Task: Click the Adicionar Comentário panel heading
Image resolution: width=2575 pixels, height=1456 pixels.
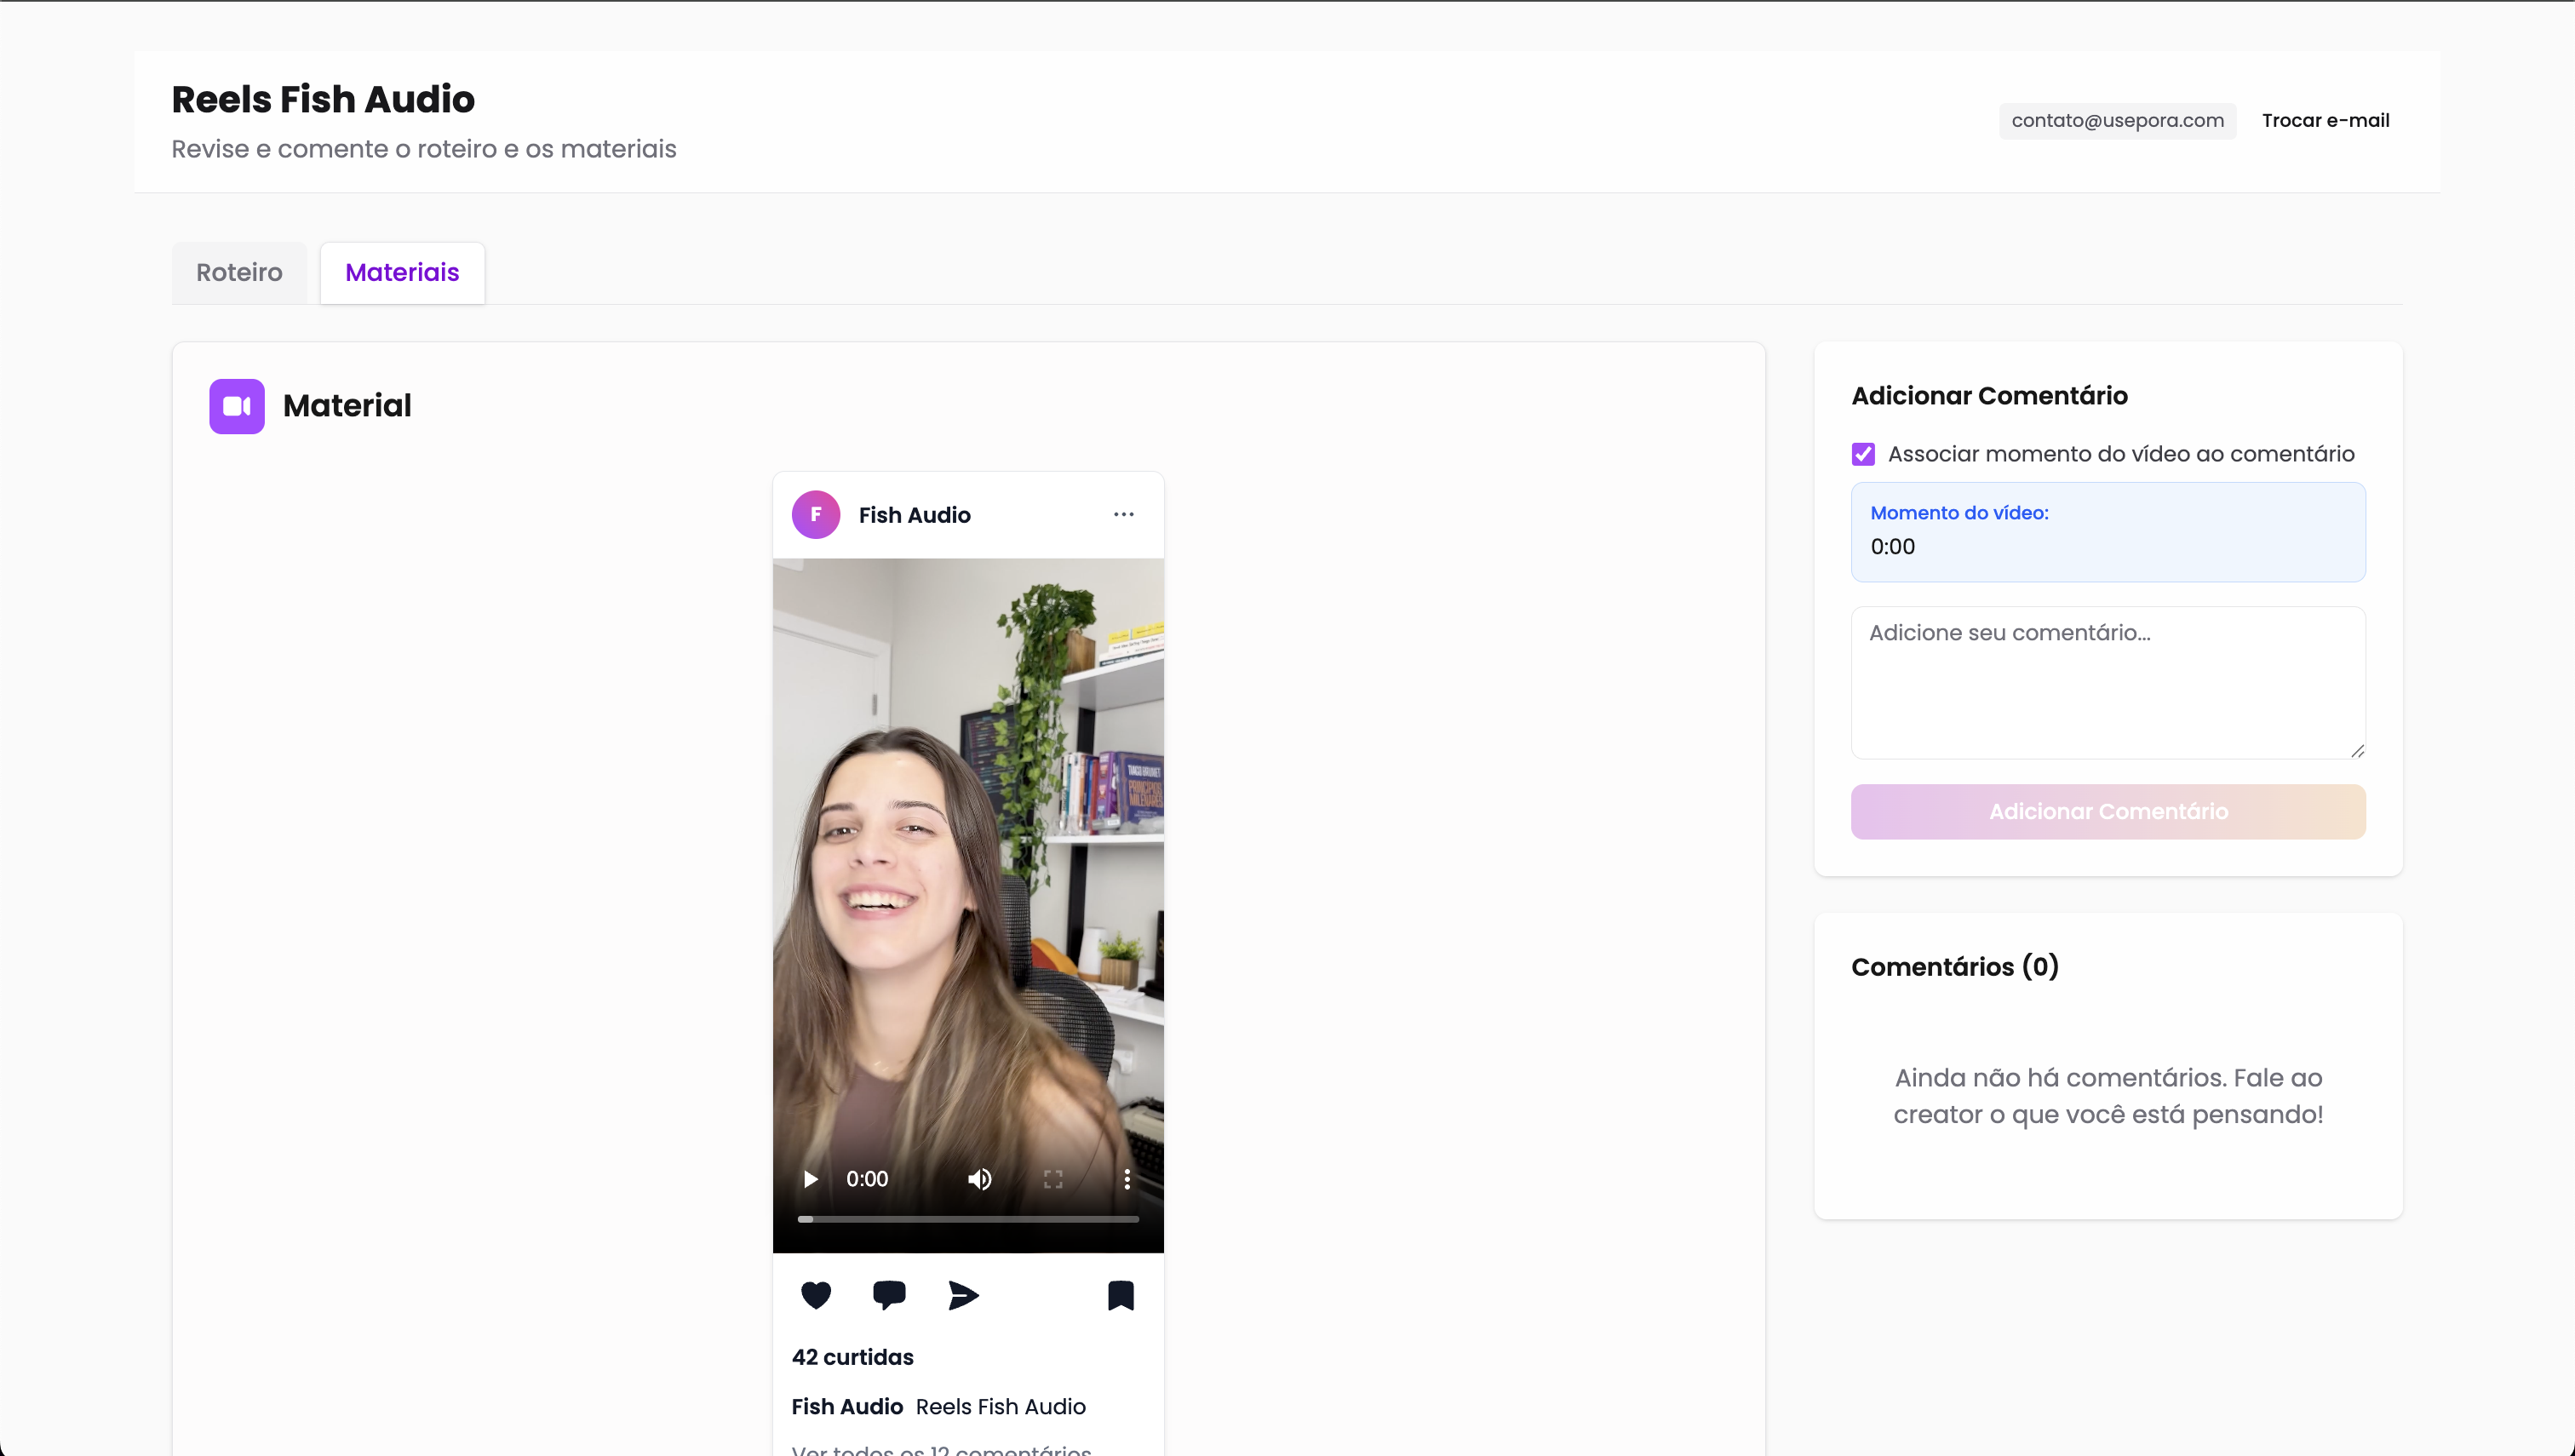Action: [1989, 396]
